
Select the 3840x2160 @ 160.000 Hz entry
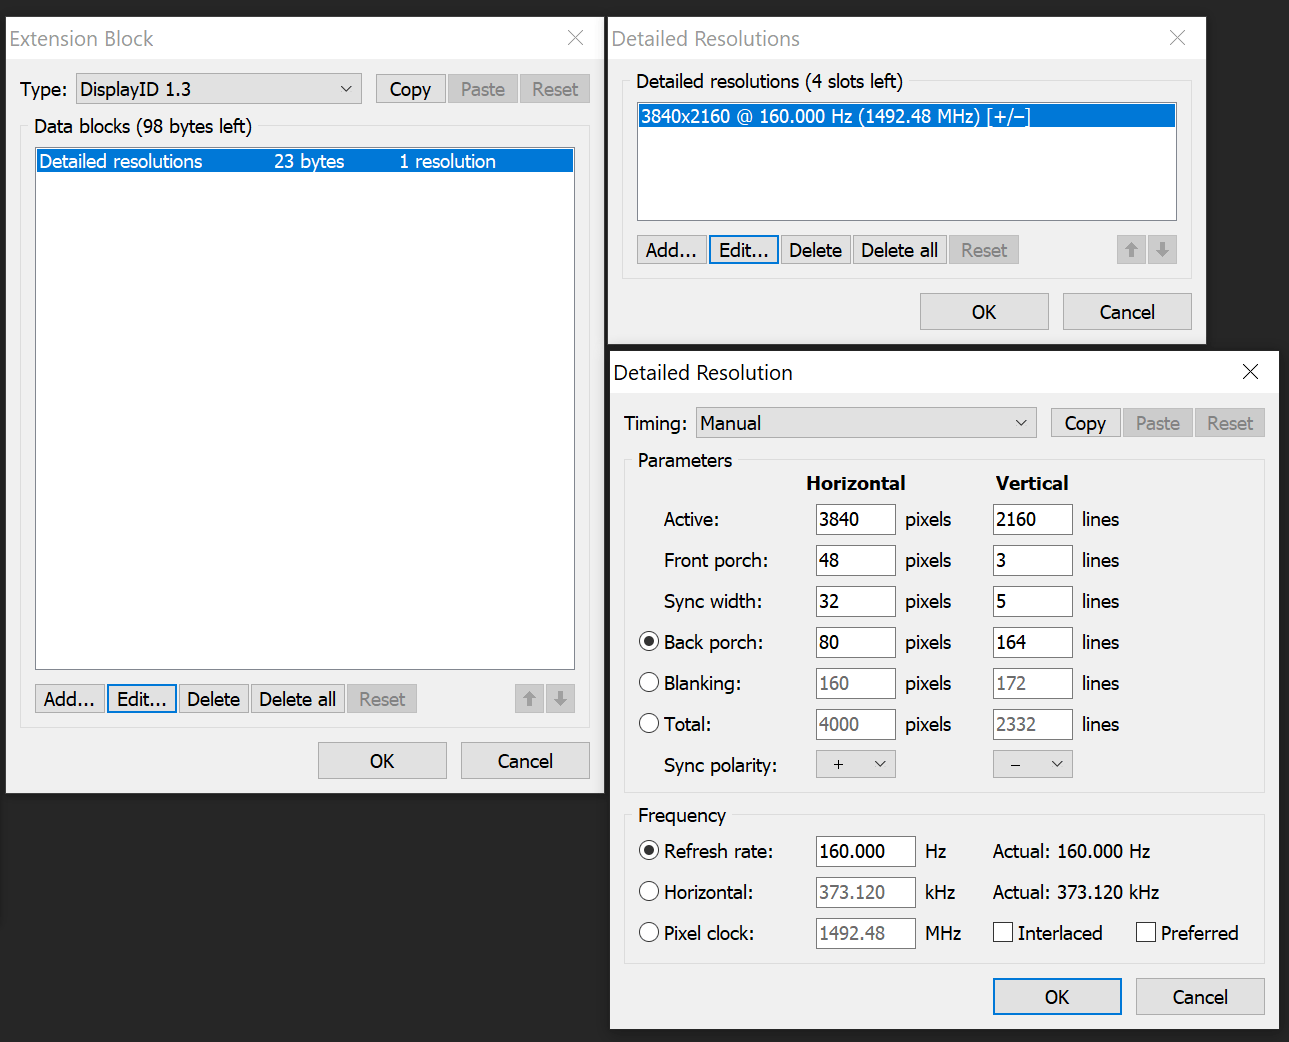click(905, 116)
